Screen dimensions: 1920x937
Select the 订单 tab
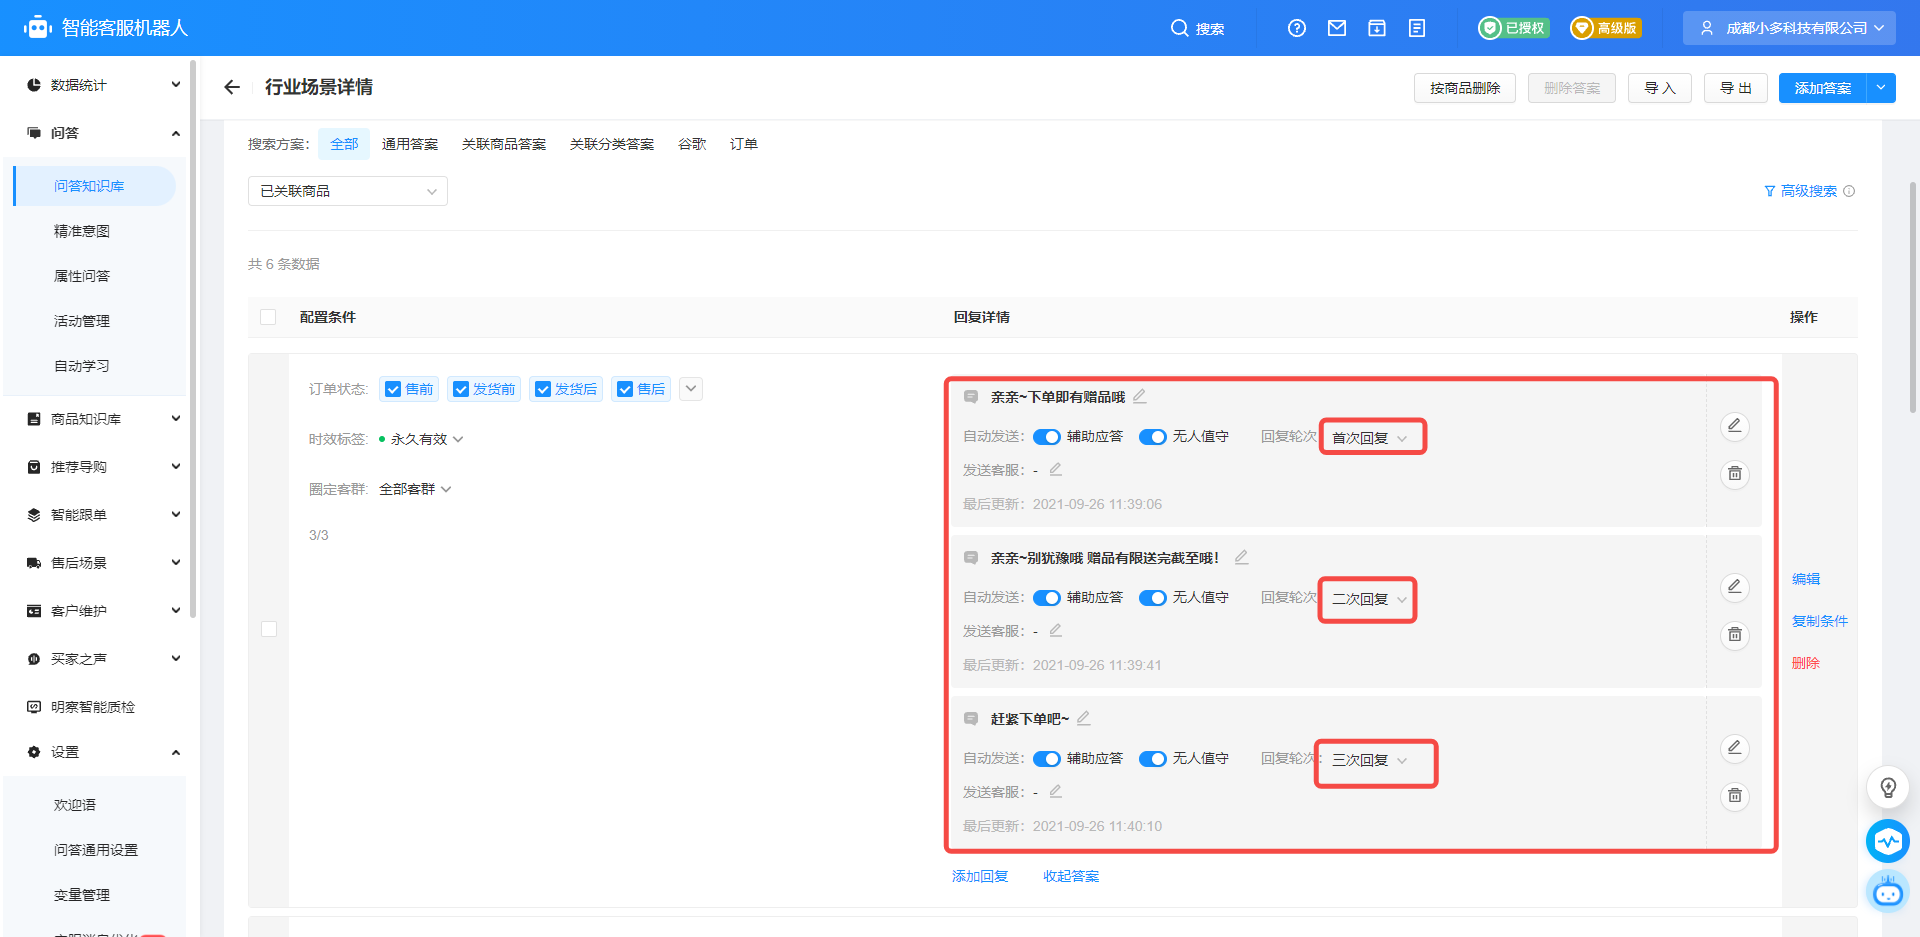tap(744, 144)
